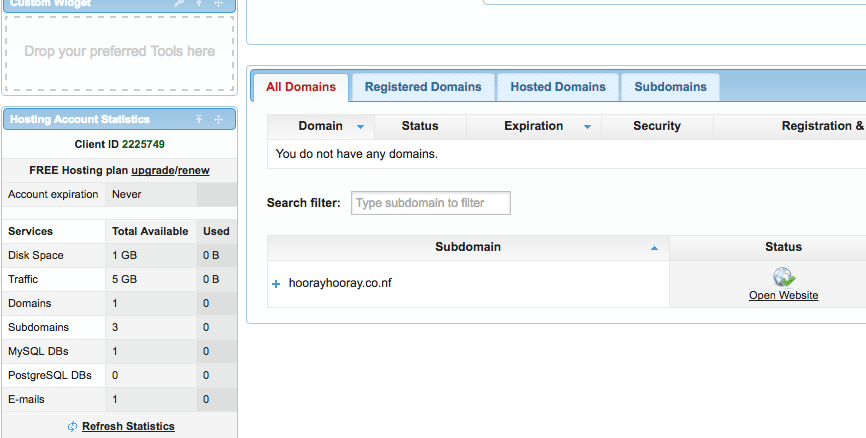The image size is (866, 438).
Task: Open the Hosted Domains tab
Action: [558, 87]
